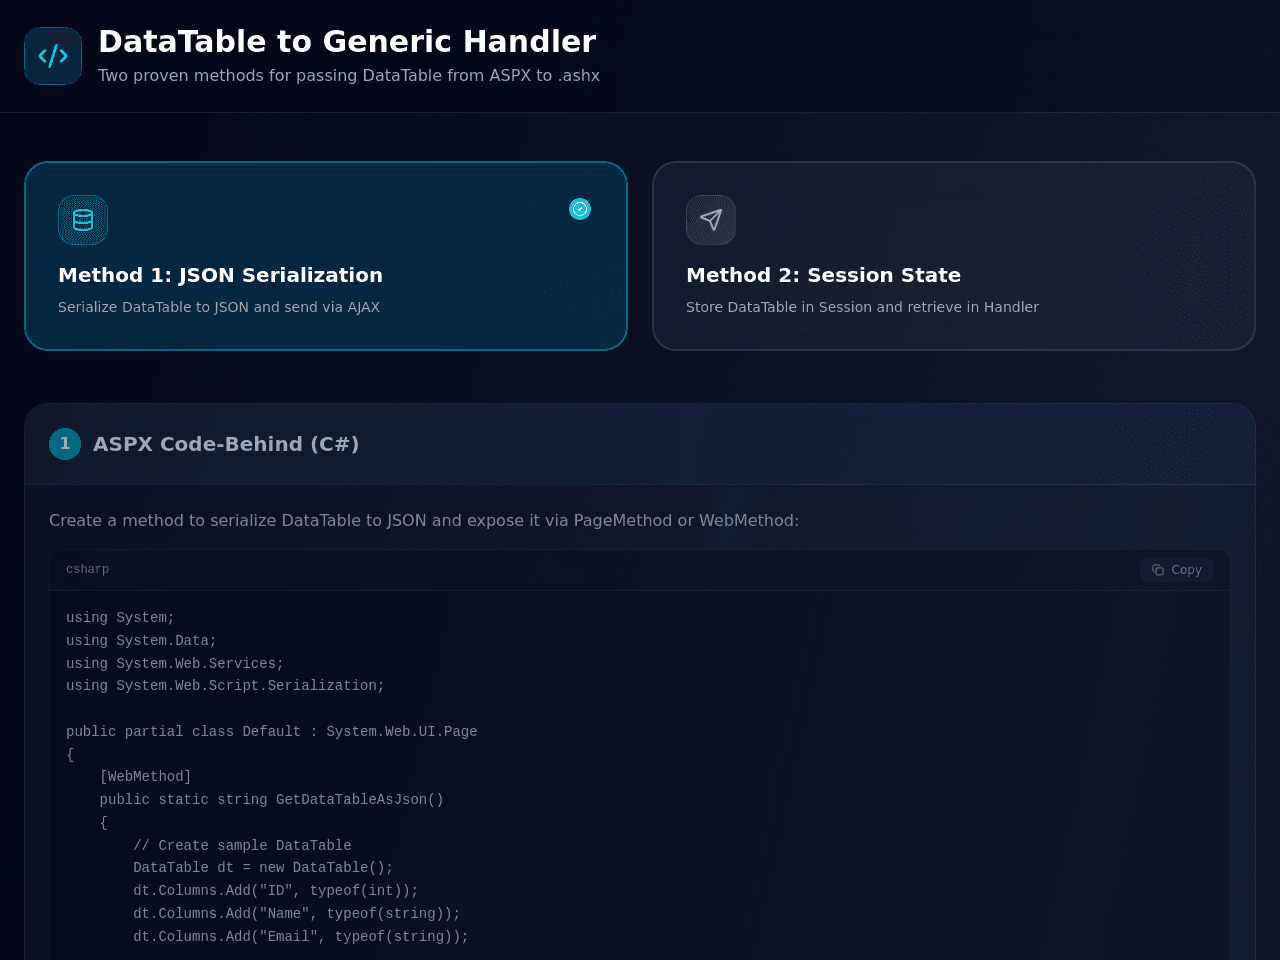1280x960 pixels.
Task: Click the 'using System.Web.Services;' line
Action: click(175, 664)
